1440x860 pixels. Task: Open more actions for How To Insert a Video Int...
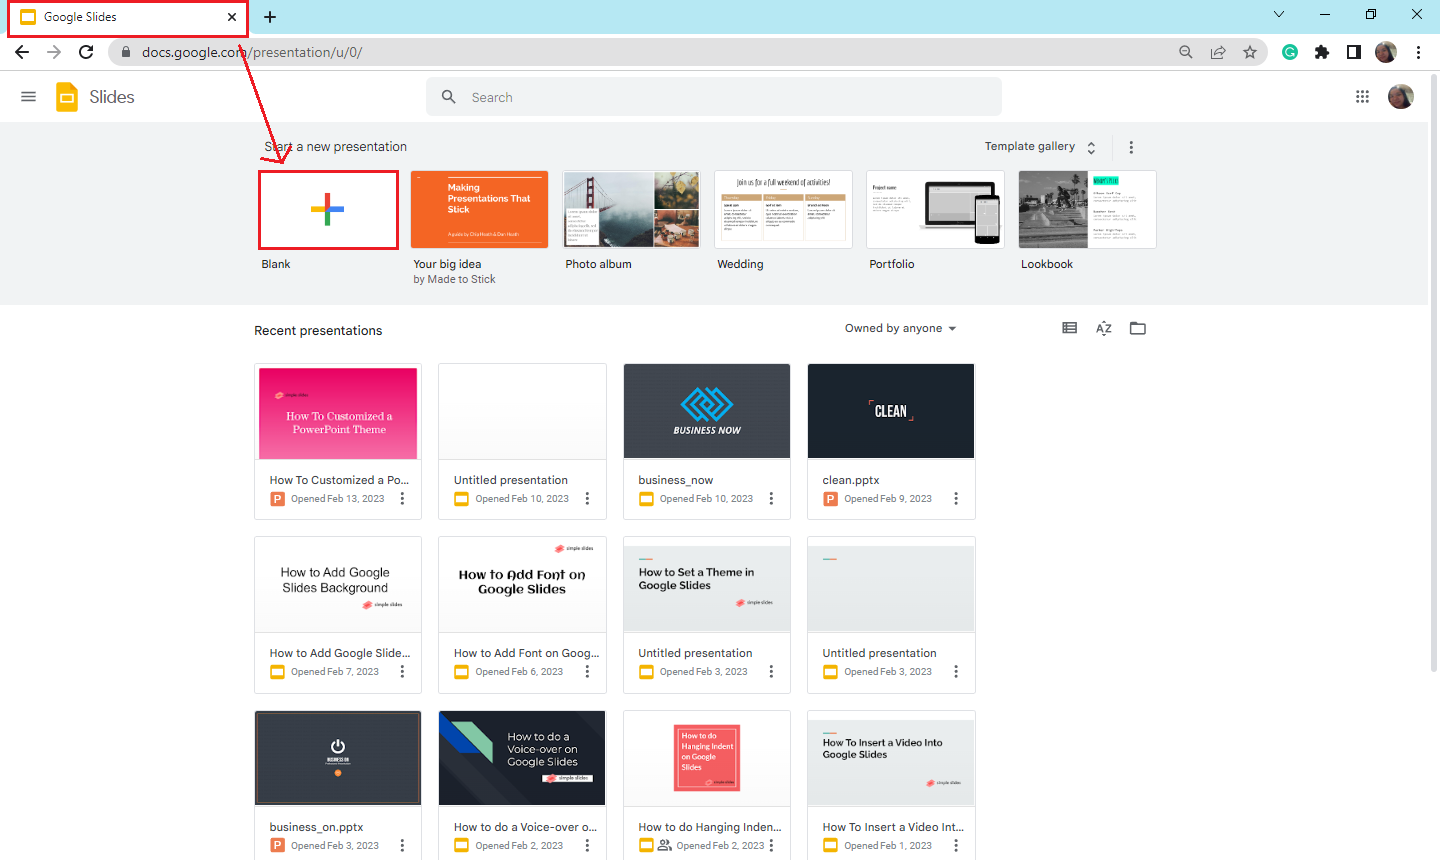click(x=956, y=845)
